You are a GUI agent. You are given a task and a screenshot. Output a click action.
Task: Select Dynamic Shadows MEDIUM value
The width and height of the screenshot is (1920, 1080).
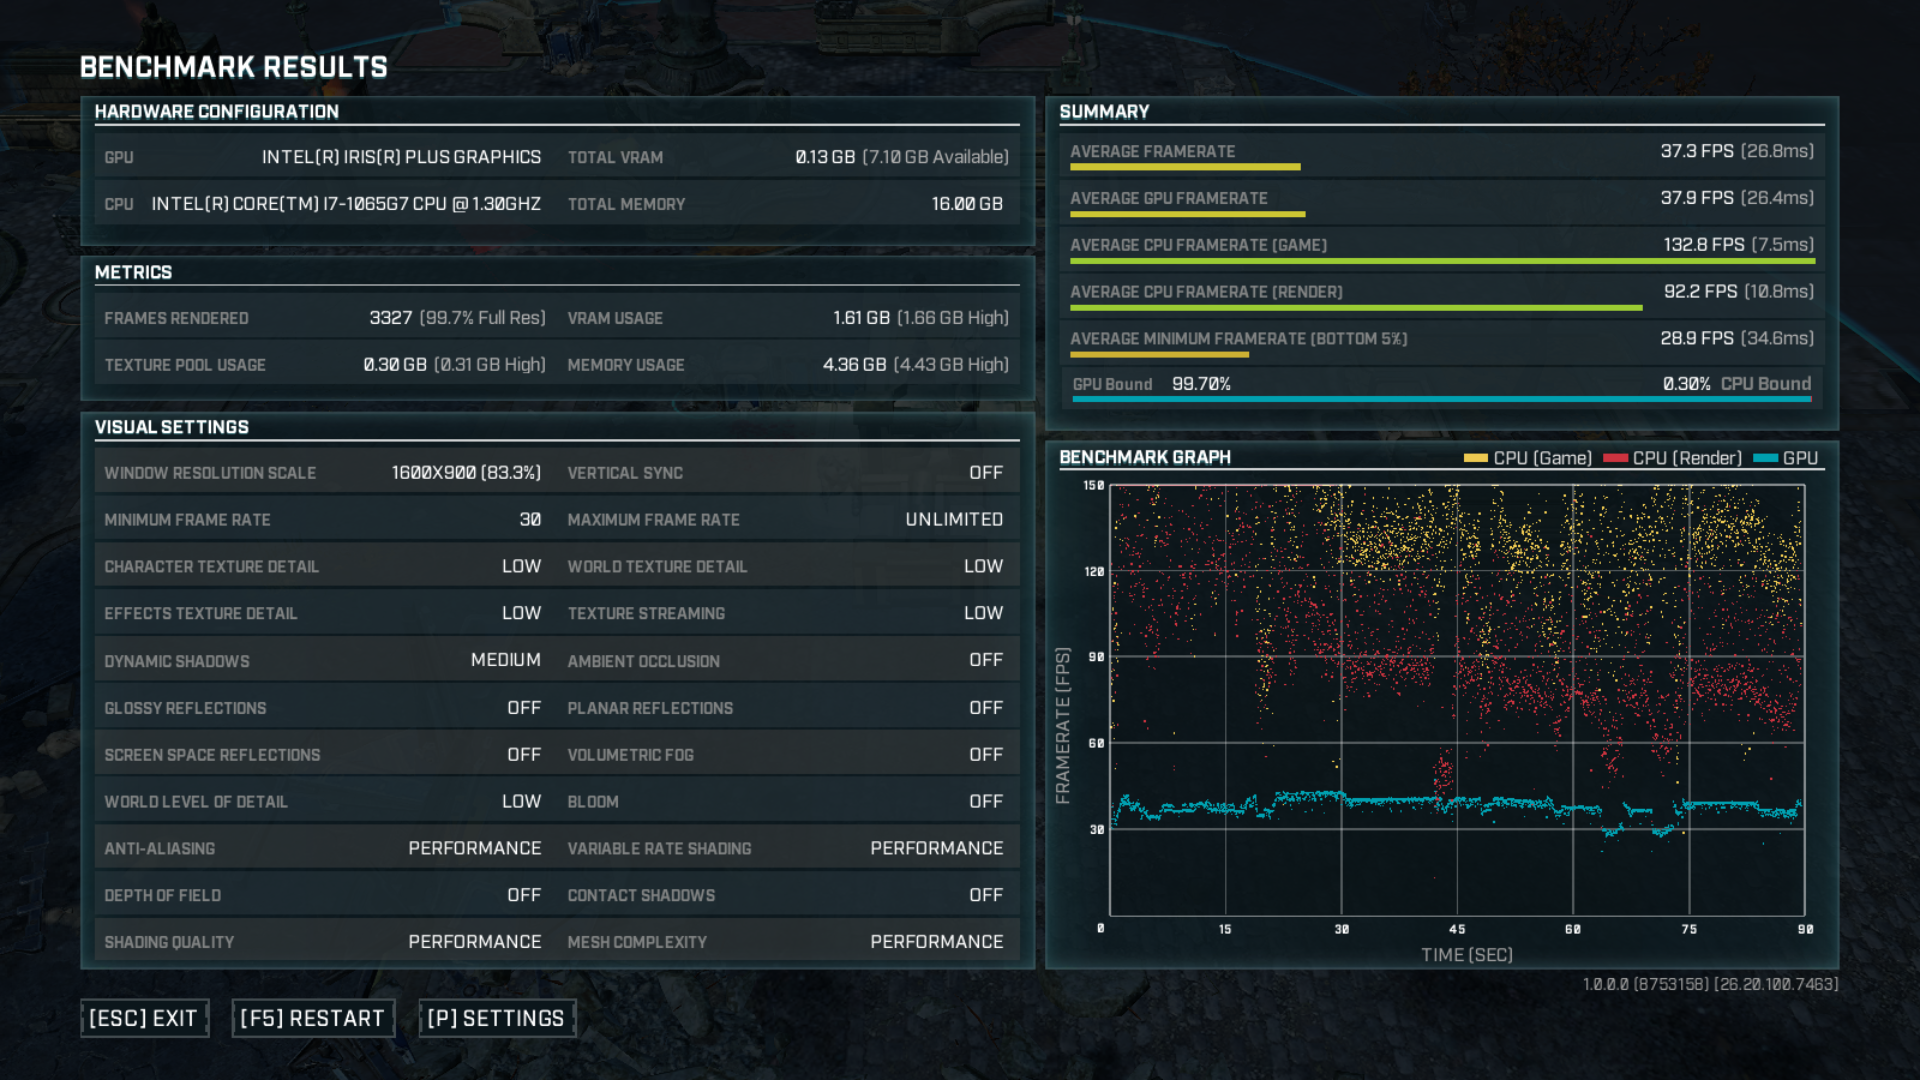pyautogui.click(x=505, y=660)
